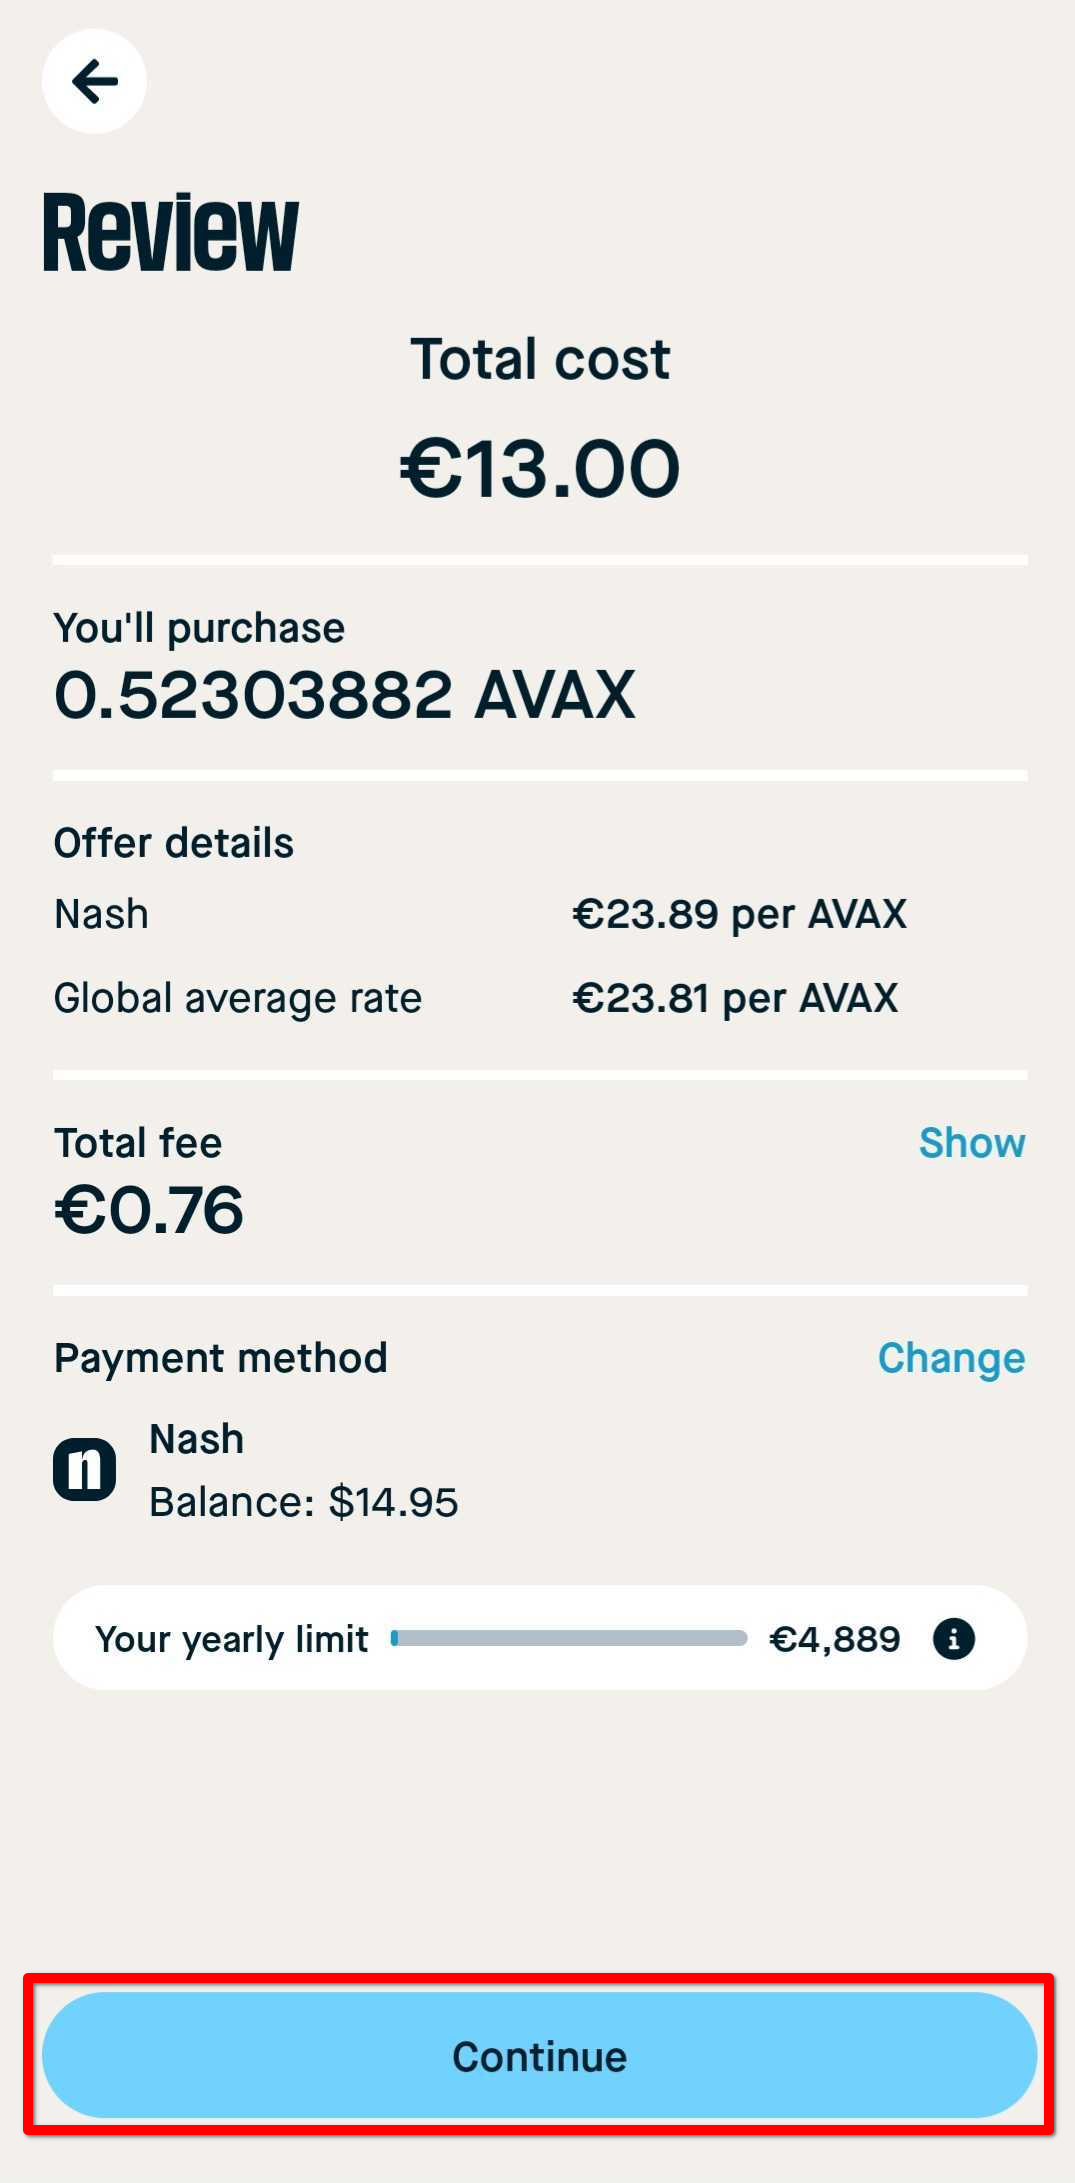Tap the Total cost label
The image size is (1075, 2183).
tap(540, 359)
